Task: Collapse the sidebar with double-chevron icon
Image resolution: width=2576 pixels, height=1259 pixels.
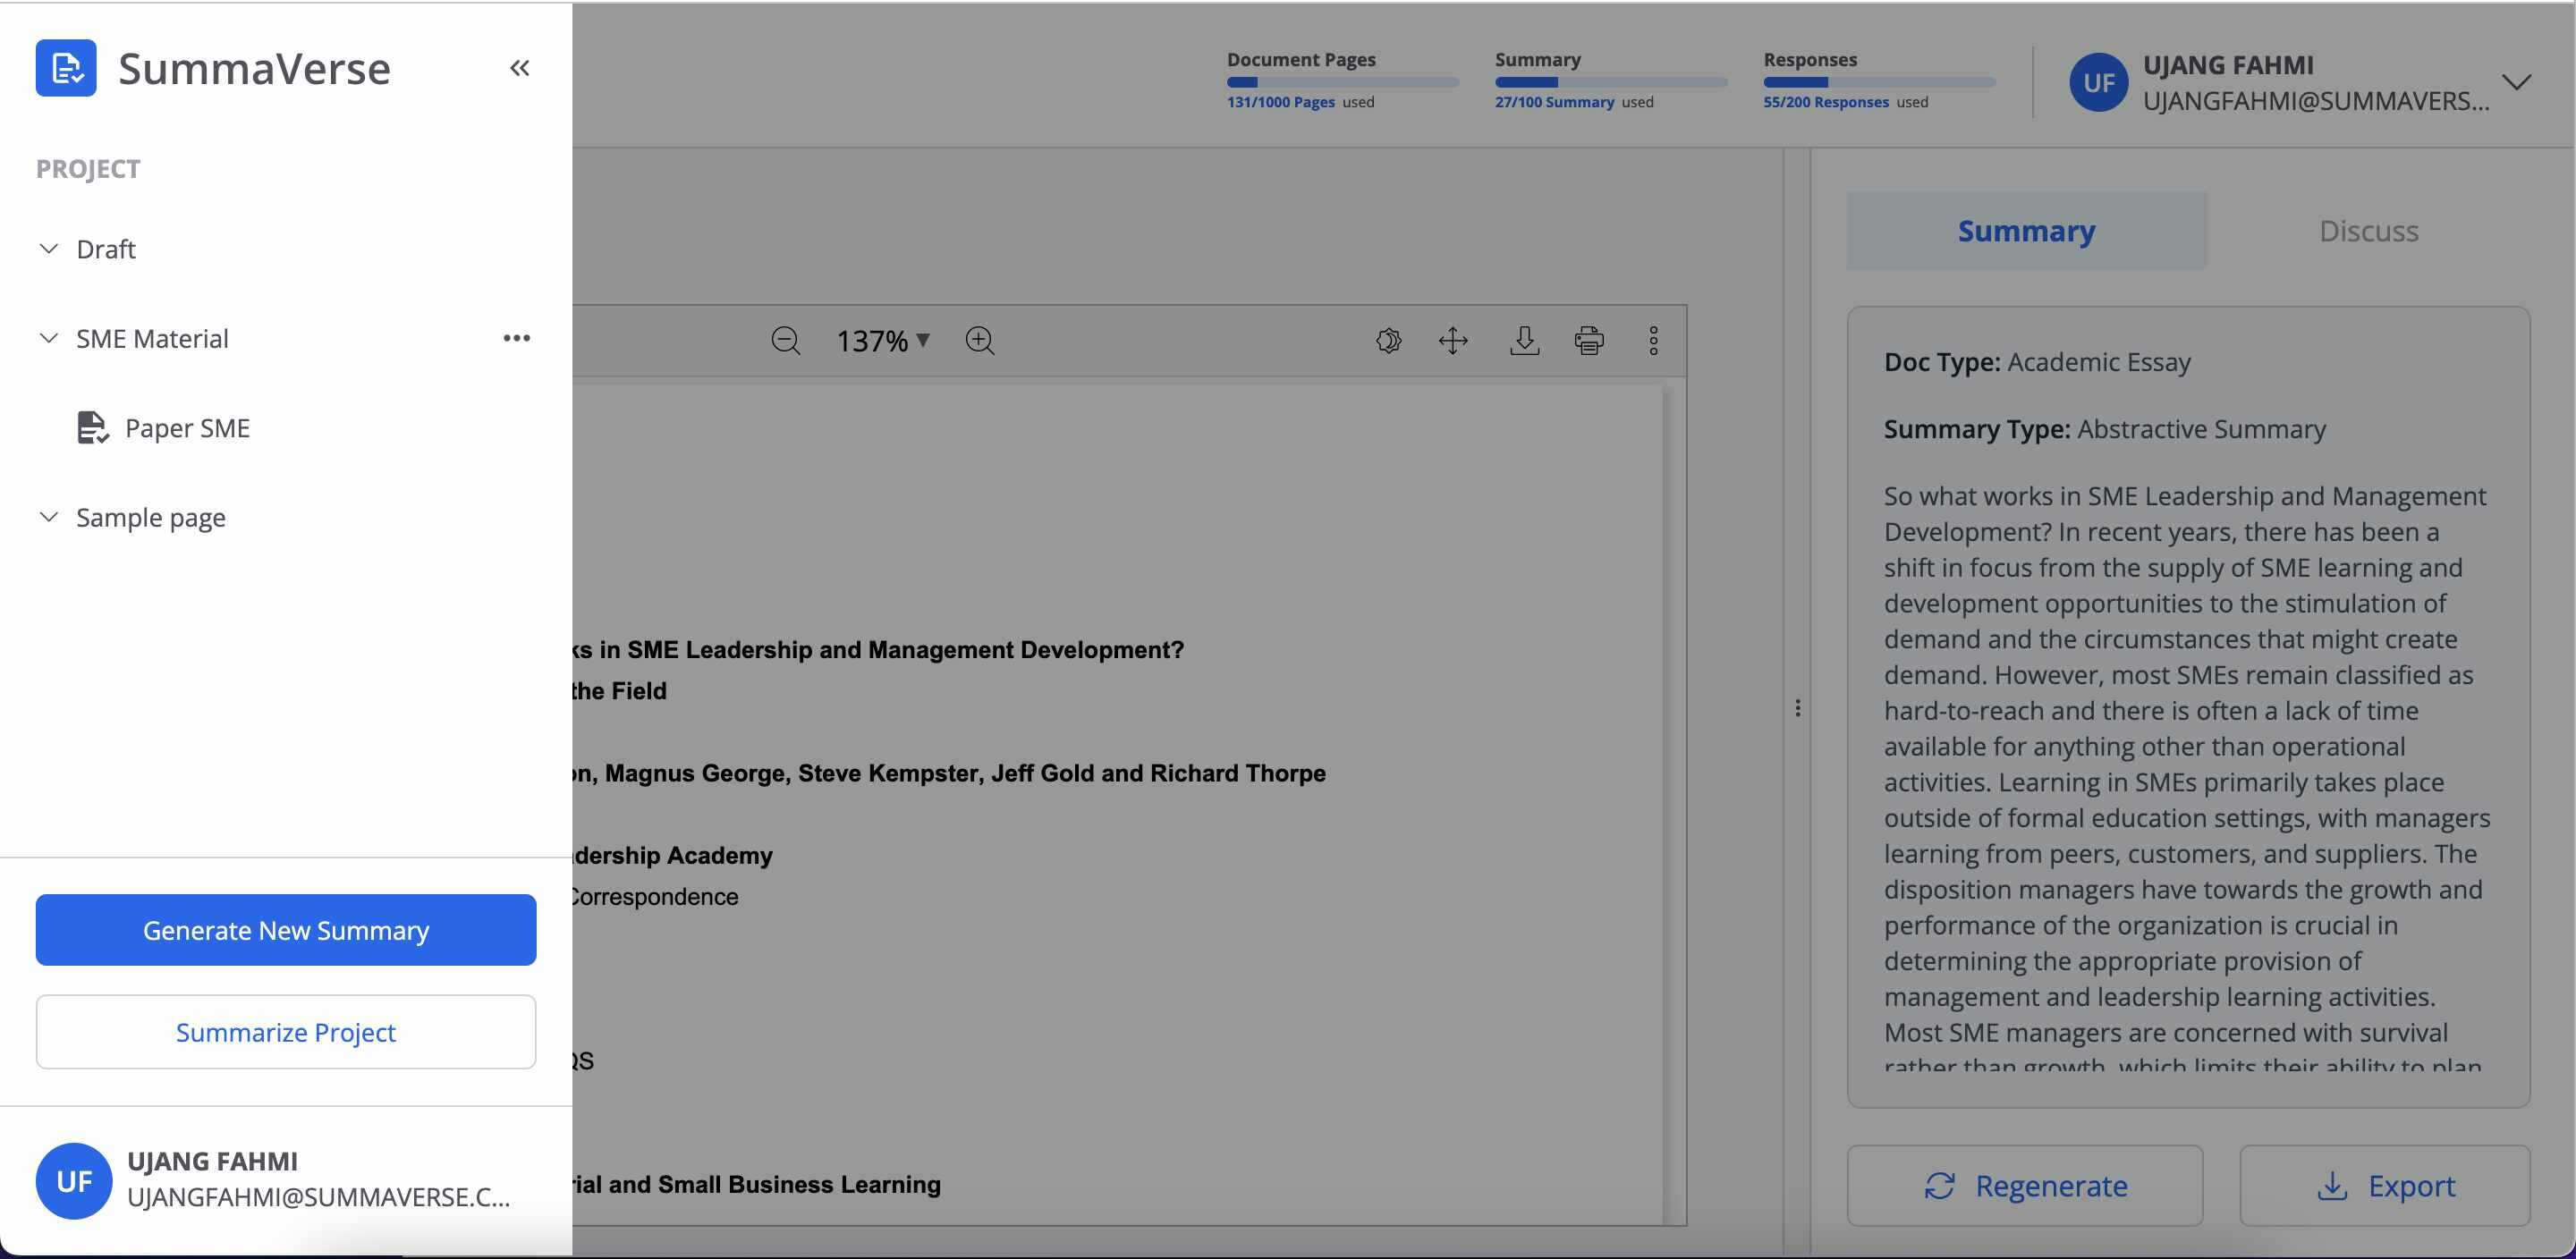Action: (519, 68)
